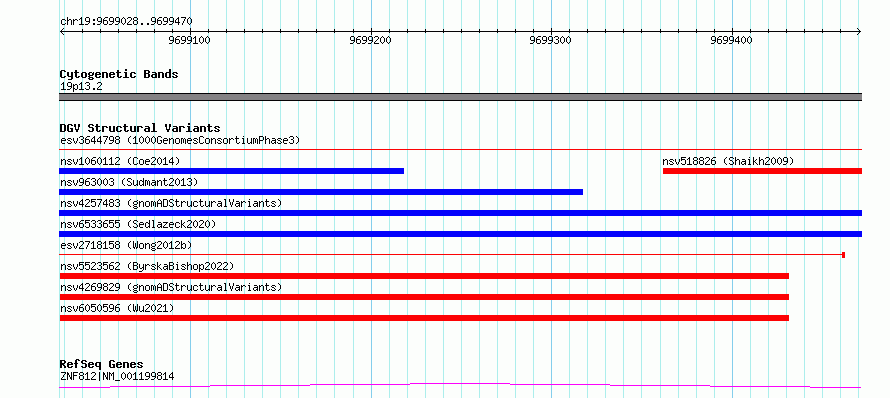
Task: Click the blue nsv963003 variant bar
Action: [321, 192]
